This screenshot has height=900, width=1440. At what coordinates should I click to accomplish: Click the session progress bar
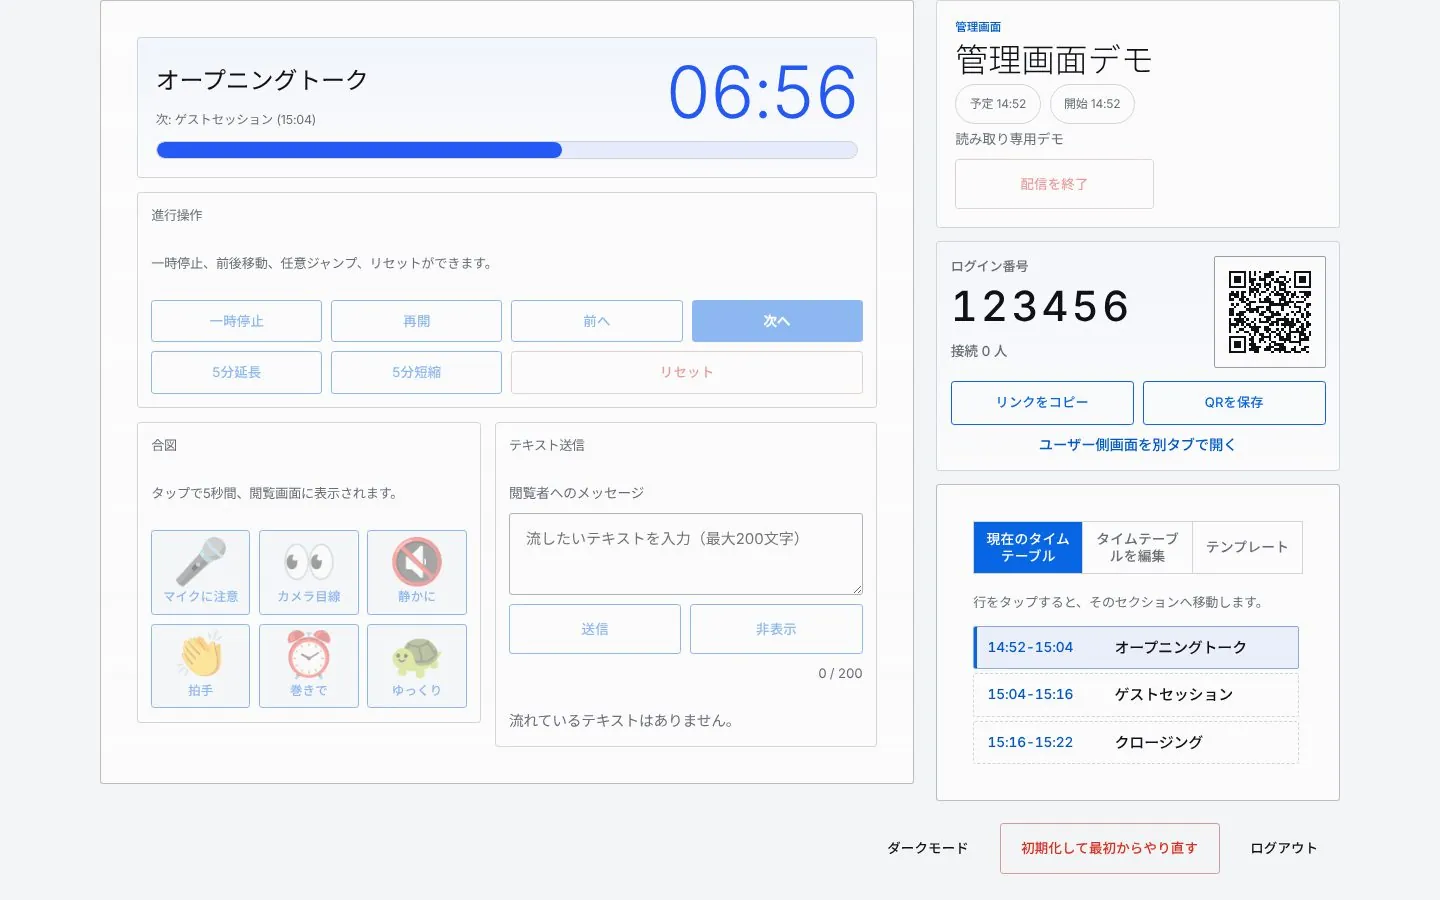(507, 150)
